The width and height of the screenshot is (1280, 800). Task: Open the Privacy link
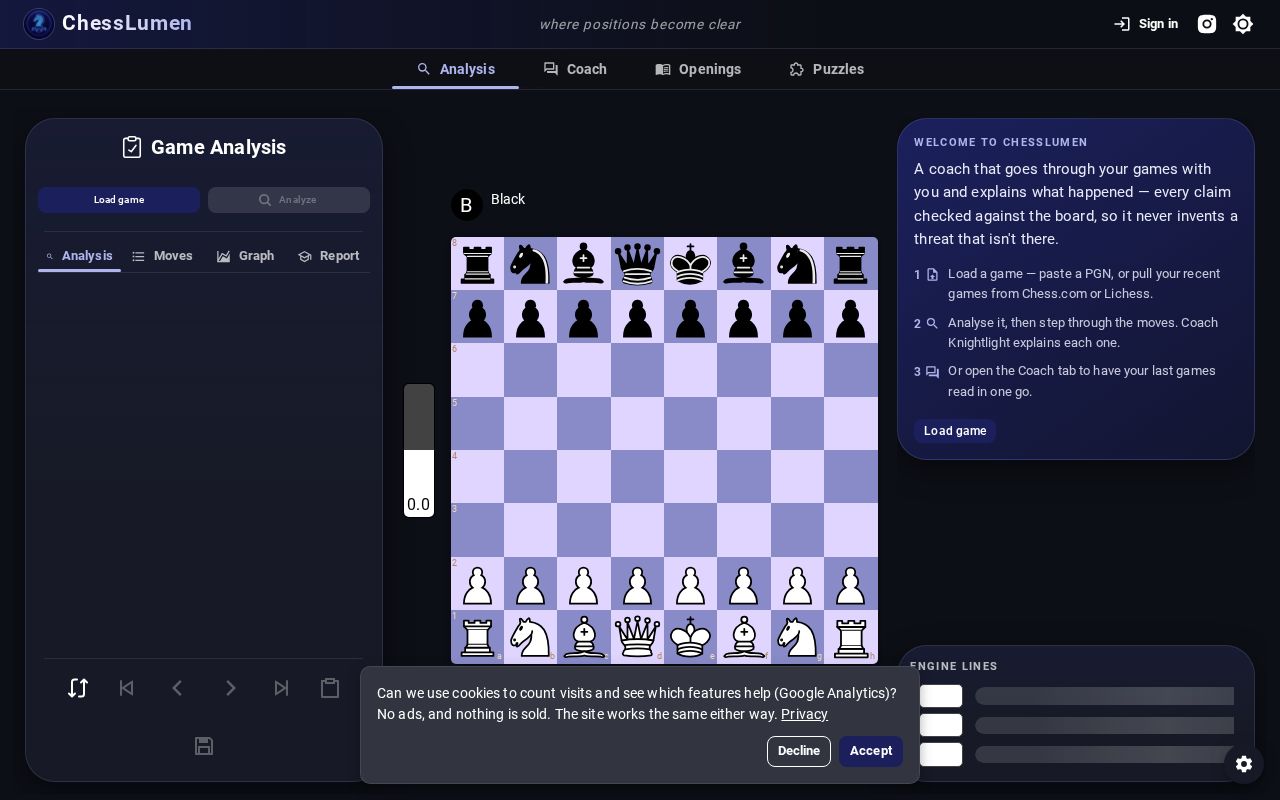tap(804, 714)
